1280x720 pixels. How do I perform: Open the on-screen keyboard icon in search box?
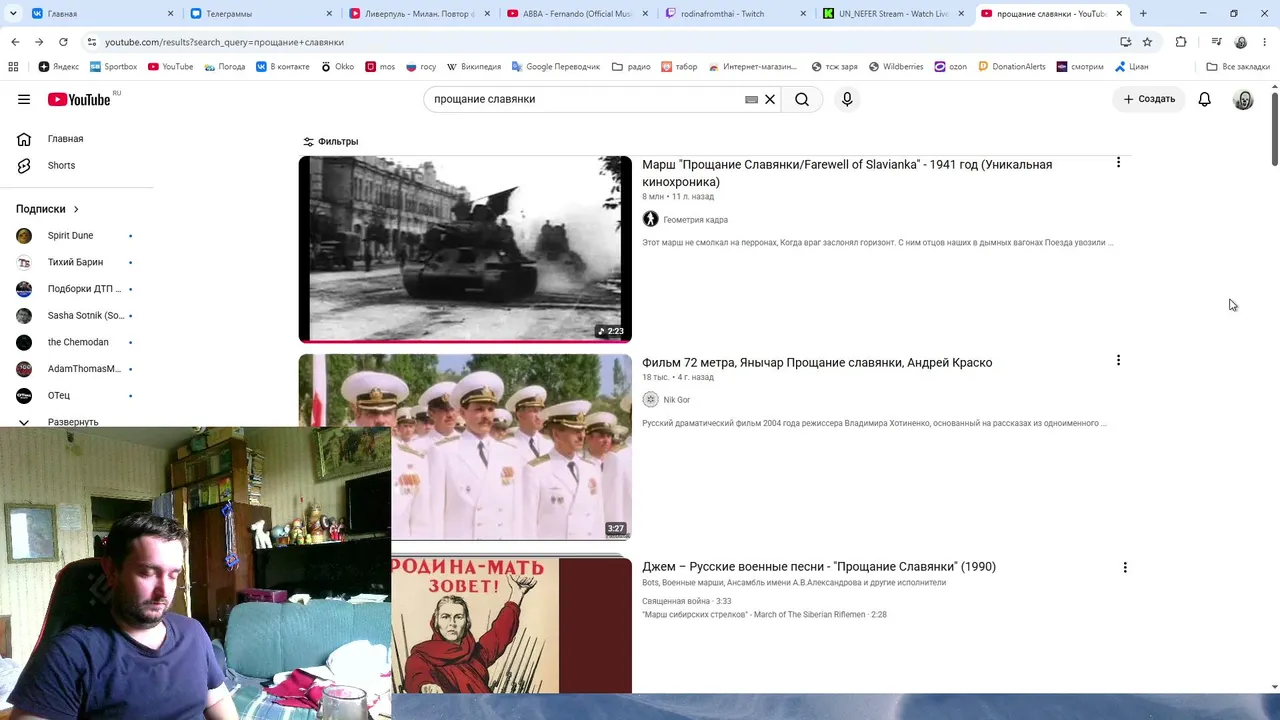coord(751,99)
